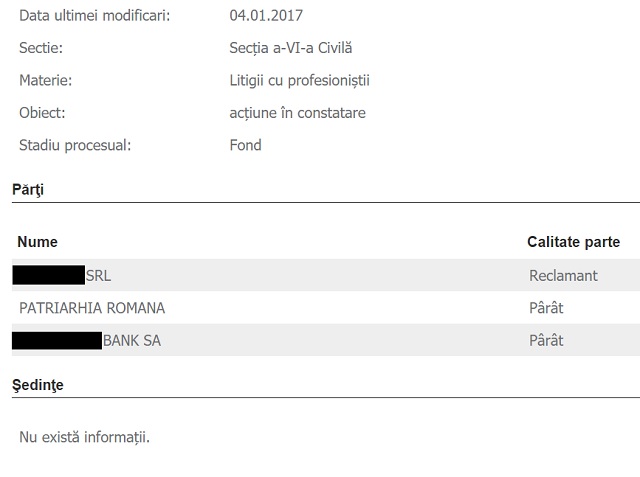Click the "Sectie:" field label
Screen dimensions: 640x477
point(42,48)
